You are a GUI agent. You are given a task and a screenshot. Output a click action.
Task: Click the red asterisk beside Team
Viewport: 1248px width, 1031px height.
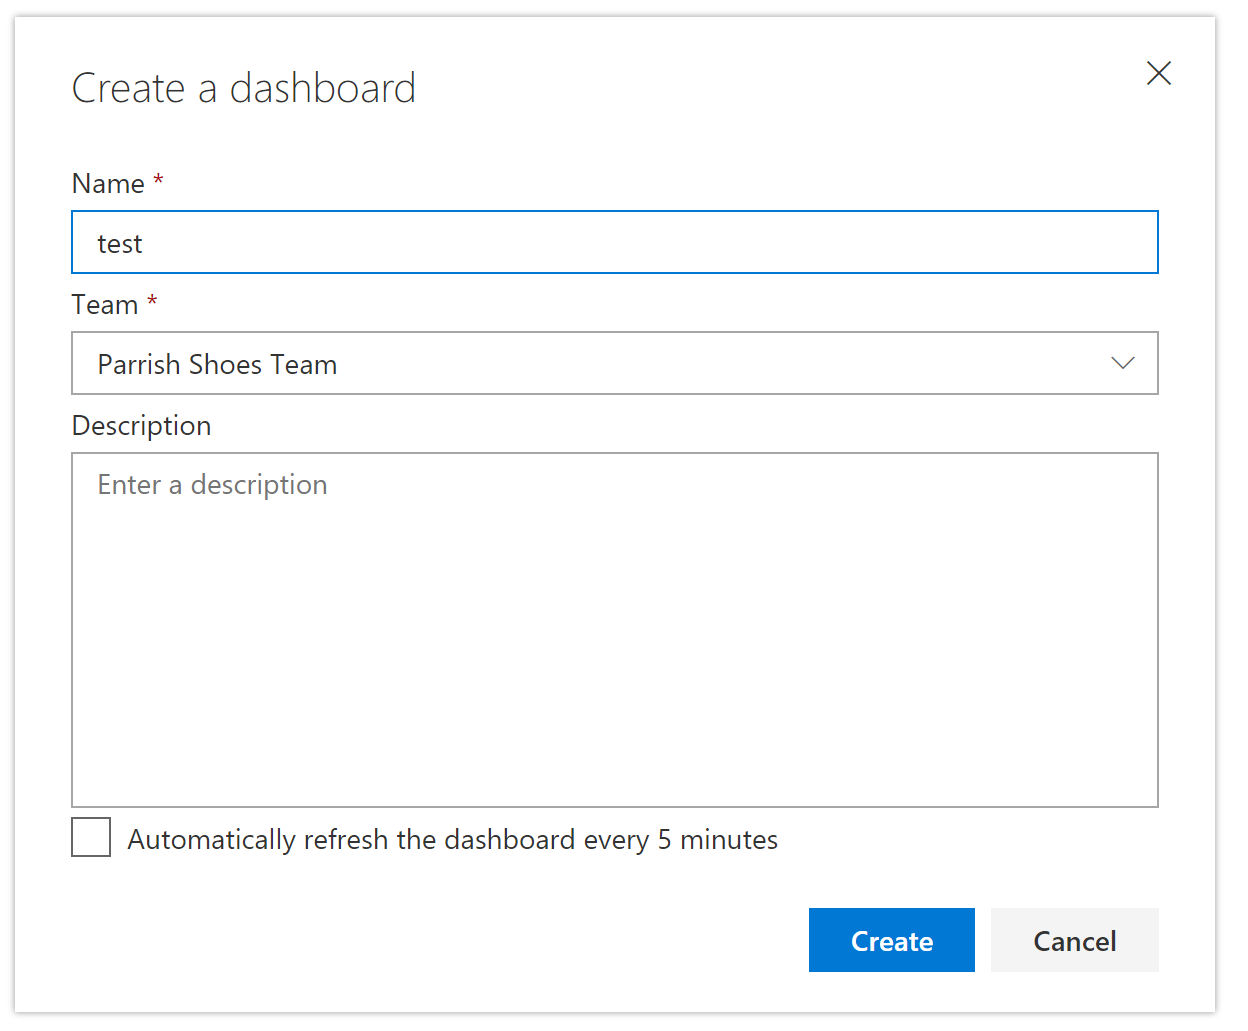pos(152,301)
